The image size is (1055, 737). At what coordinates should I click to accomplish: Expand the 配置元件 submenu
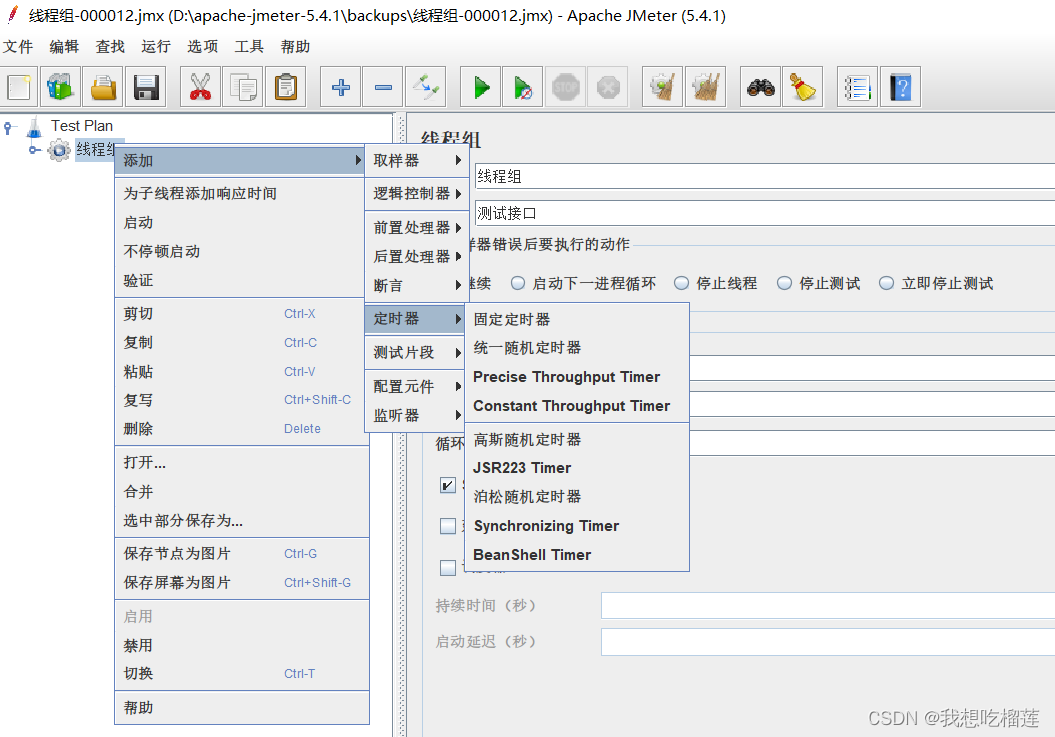click(416, 386)
